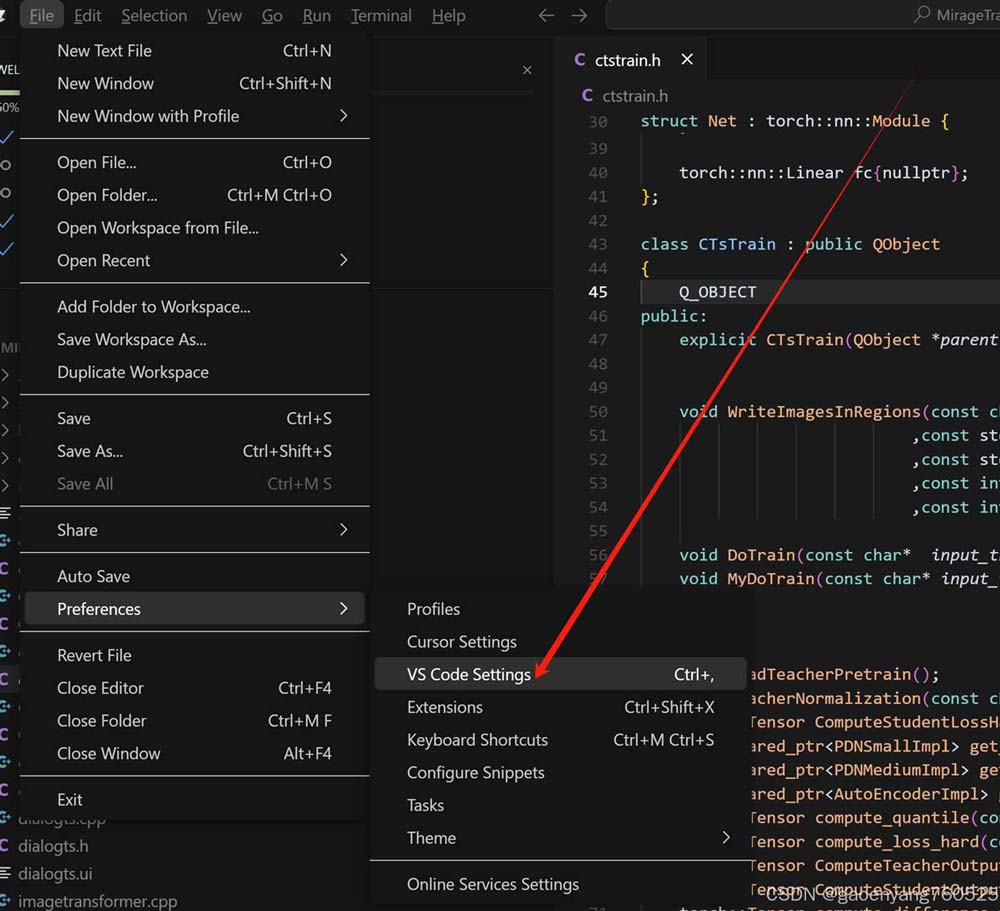Open dialogts.h in the explorer
Screen dimensions: 1000x911
tap(53, 846)
